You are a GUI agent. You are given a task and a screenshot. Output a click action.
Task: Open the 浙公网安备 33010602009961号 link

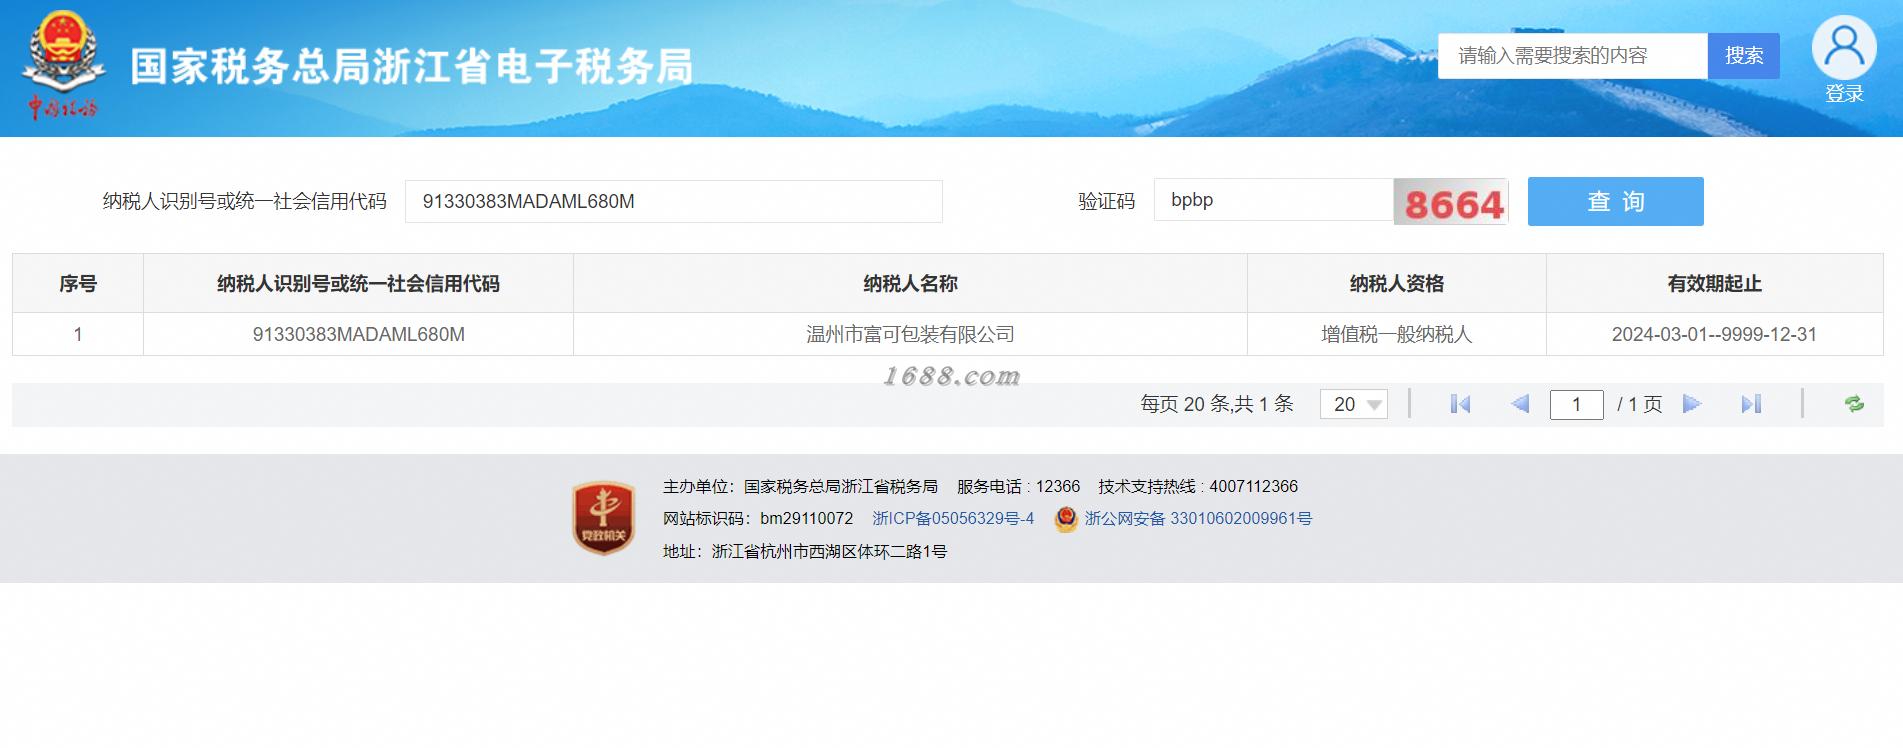(x=1198, y=518)
